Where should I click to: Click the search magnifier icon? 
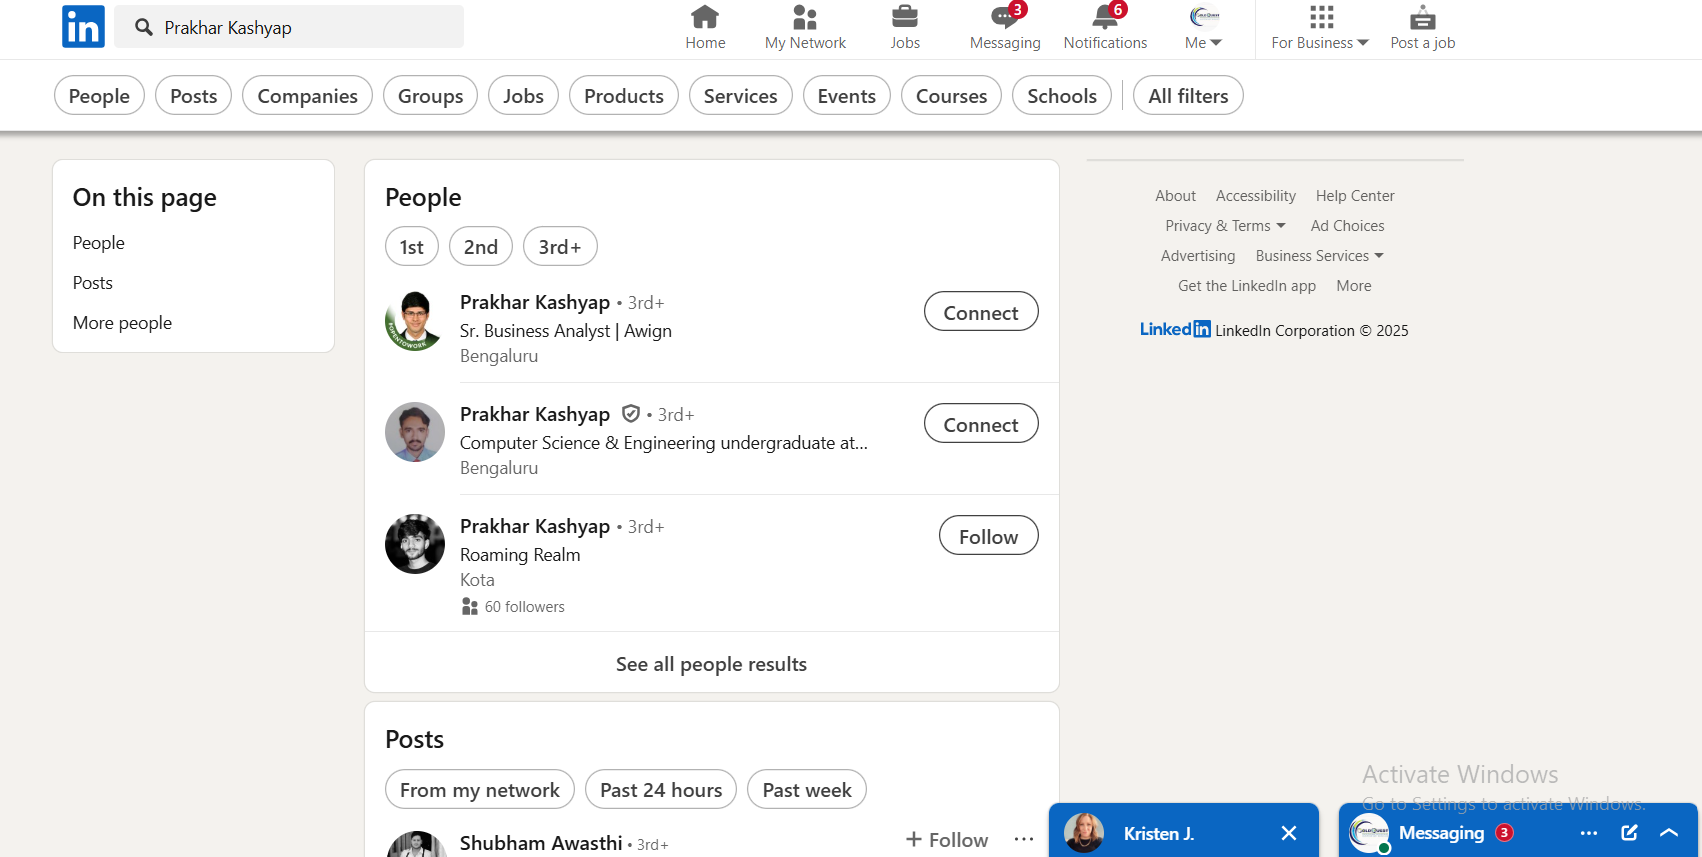click(144, 27)
